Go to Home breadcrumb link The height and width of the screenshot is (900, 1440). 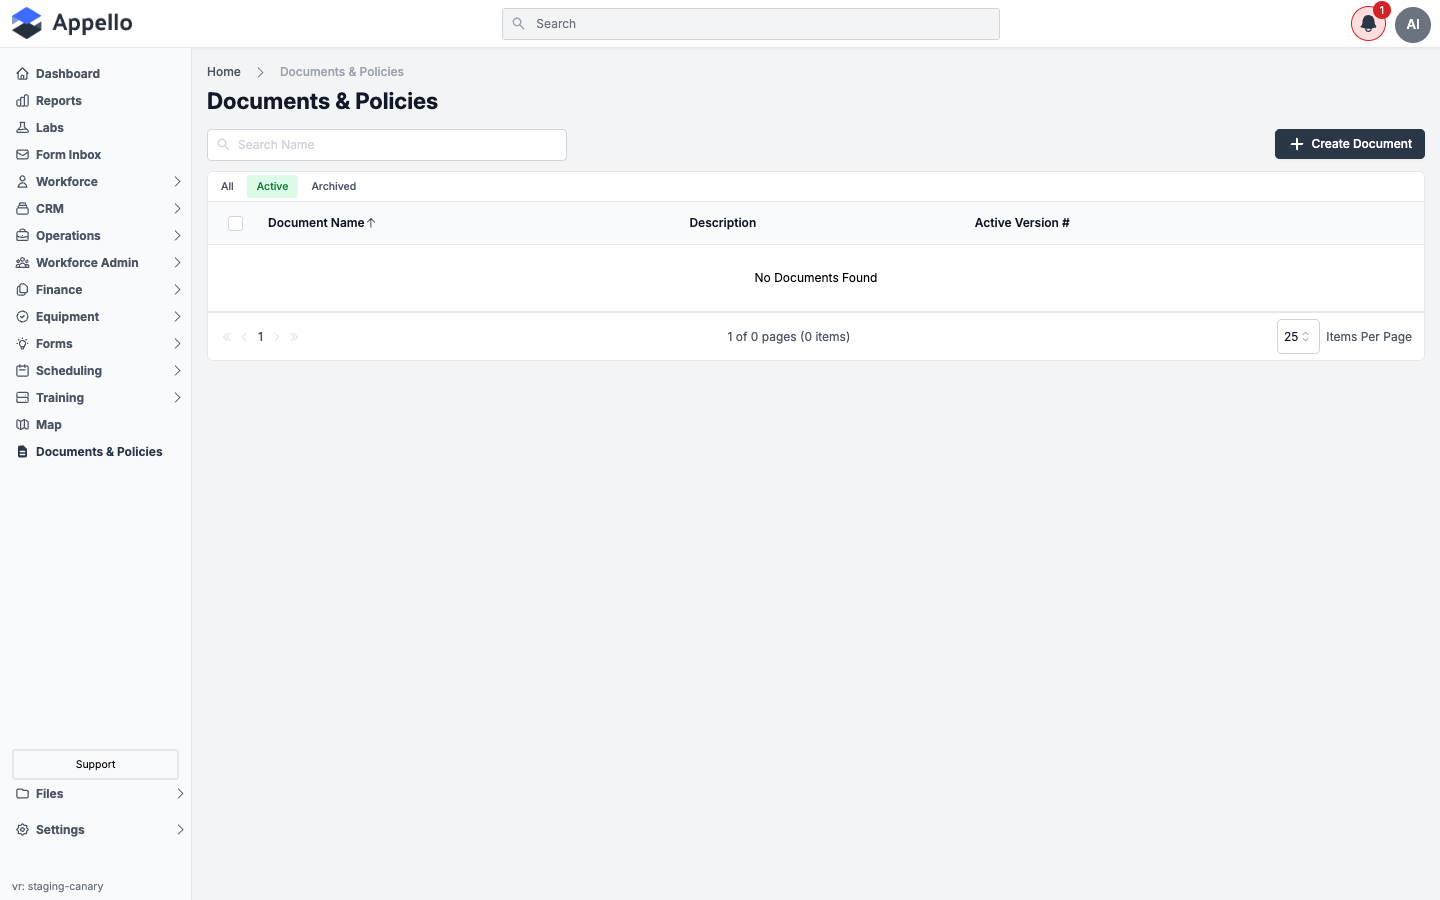point(224,72)
